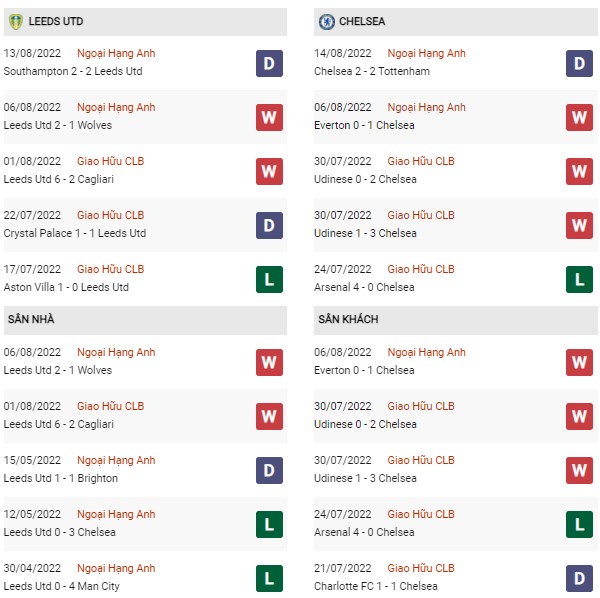This screenshot has height=598, width=600.
Task: Select the Chelsea 2-2 Tottenham match result
Action: click(372, 71)
